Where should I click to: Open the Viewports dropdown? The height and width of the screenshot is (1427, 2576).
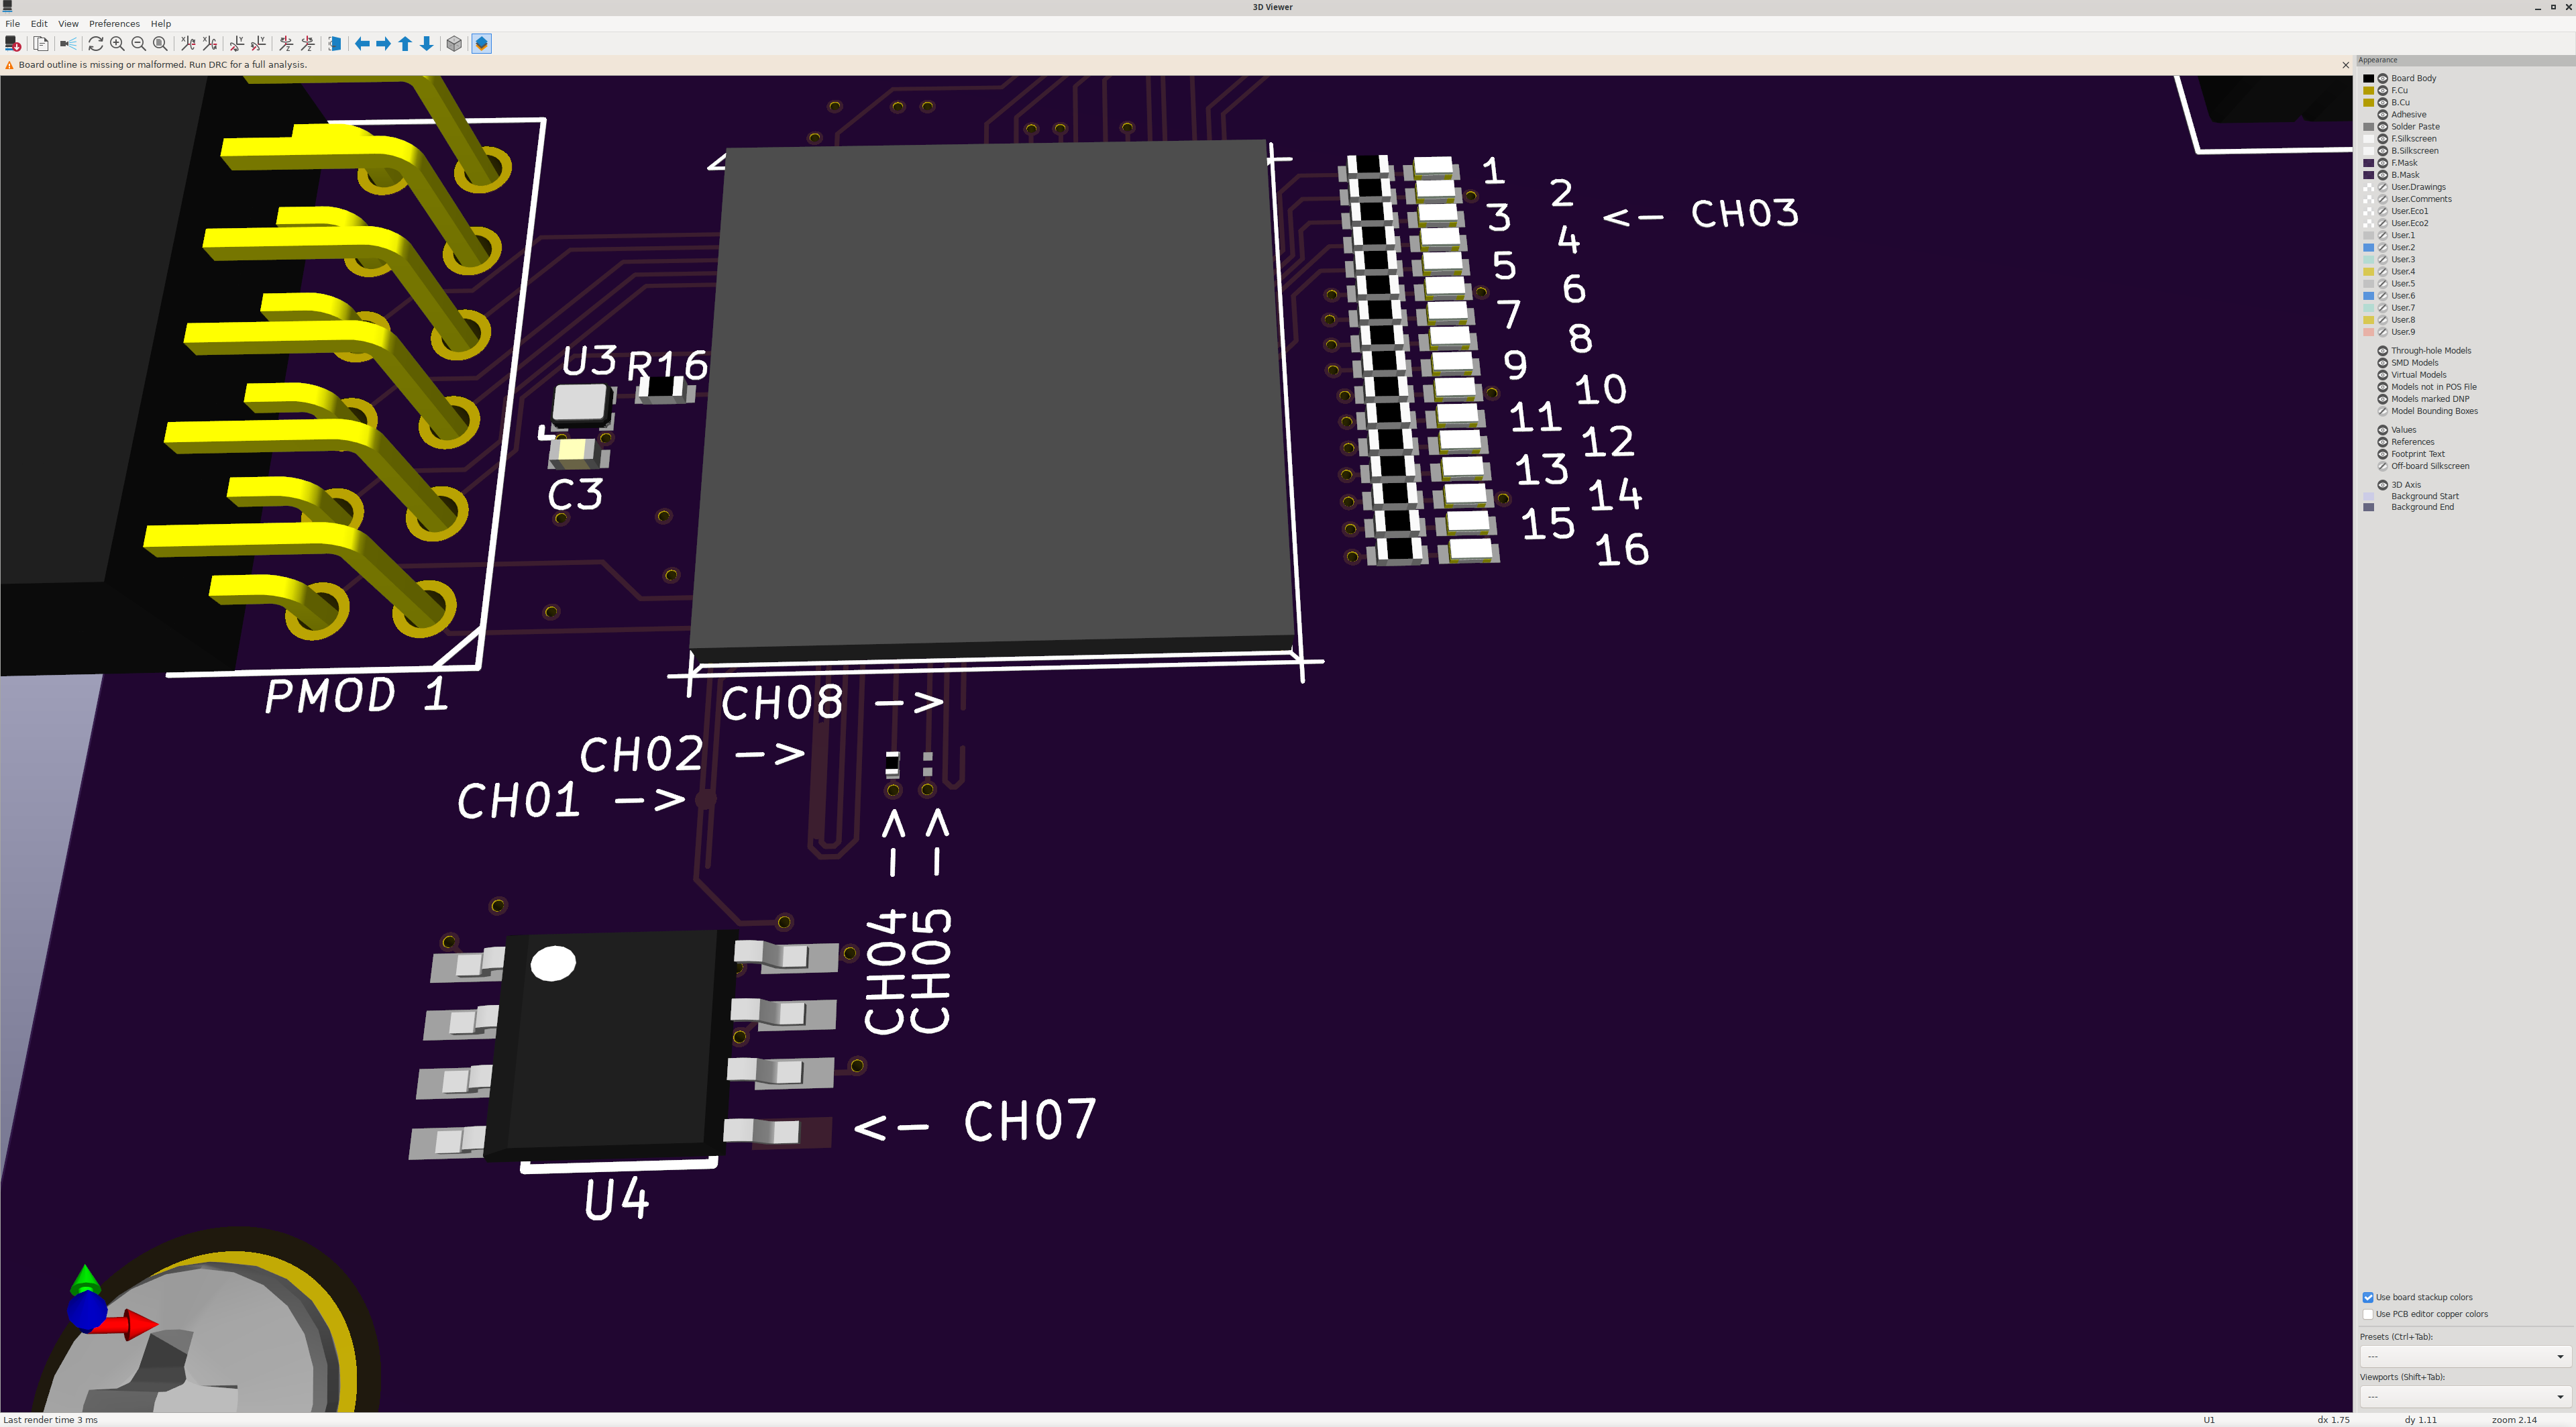tap(2464, 1396)
